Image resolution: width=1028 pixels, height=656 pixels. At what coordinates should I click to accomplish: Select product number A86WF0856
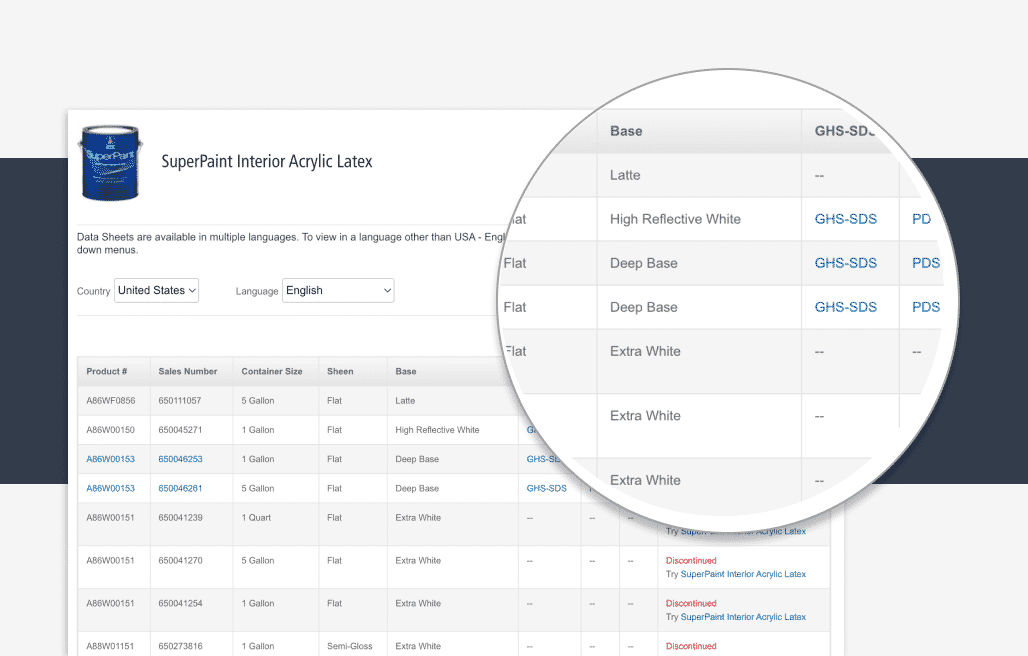[111, 401]
